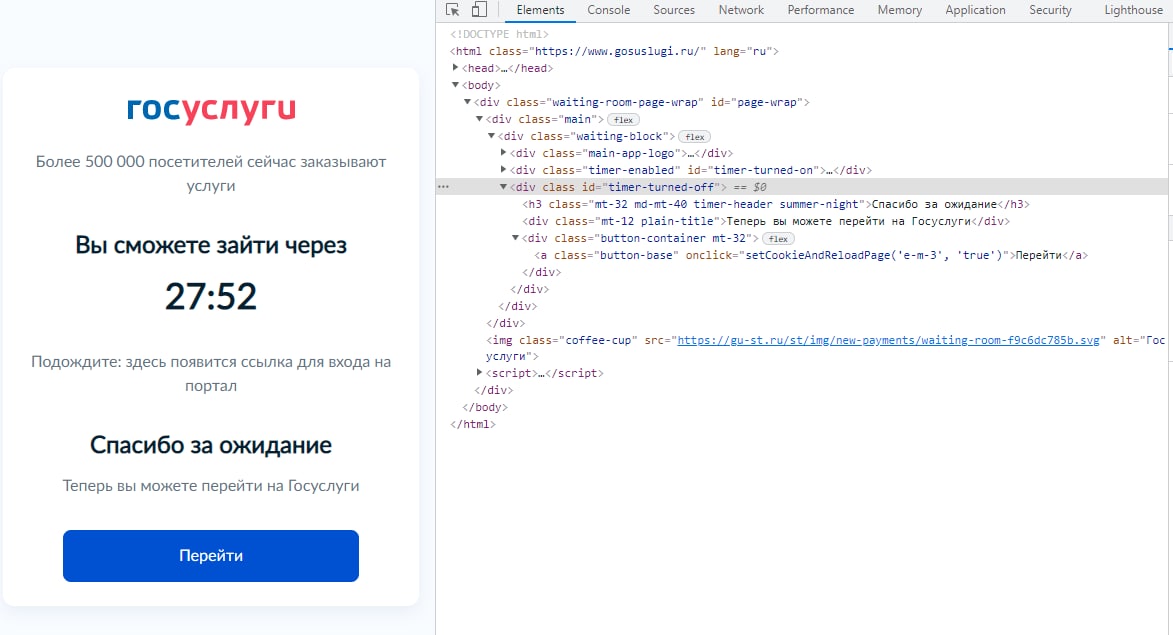Expand the head element node
The width and height of the screenshot is (1173, 635).
point(455,68)
